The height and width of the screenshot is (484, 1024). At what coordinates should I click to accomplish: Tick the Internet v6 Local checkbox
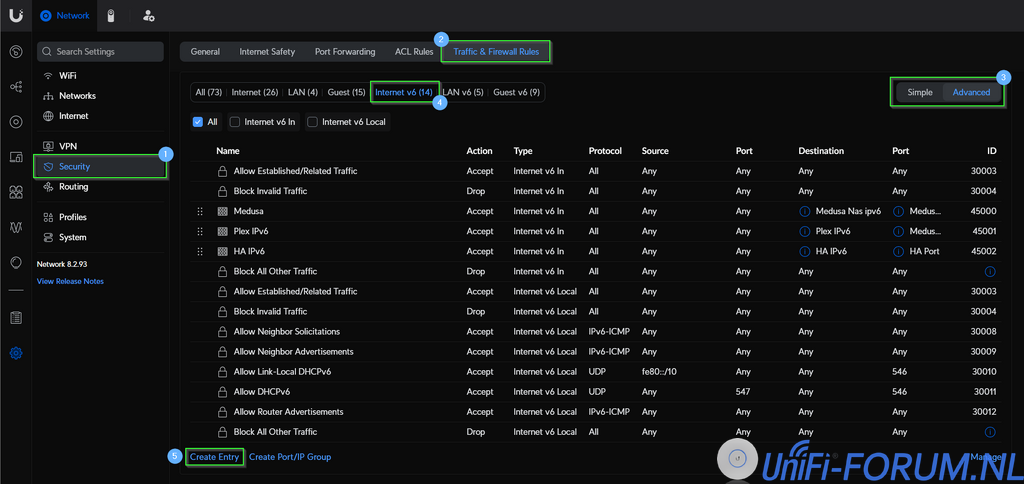[x=313, y=122]
